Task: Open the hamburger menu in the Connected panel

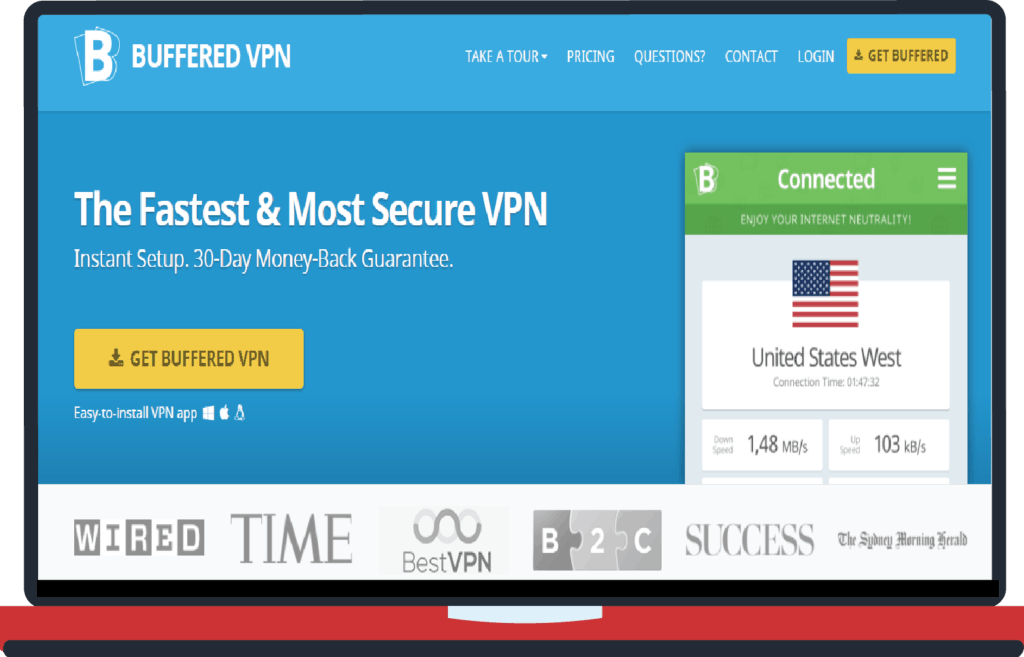Action: [x=946, y=178]
